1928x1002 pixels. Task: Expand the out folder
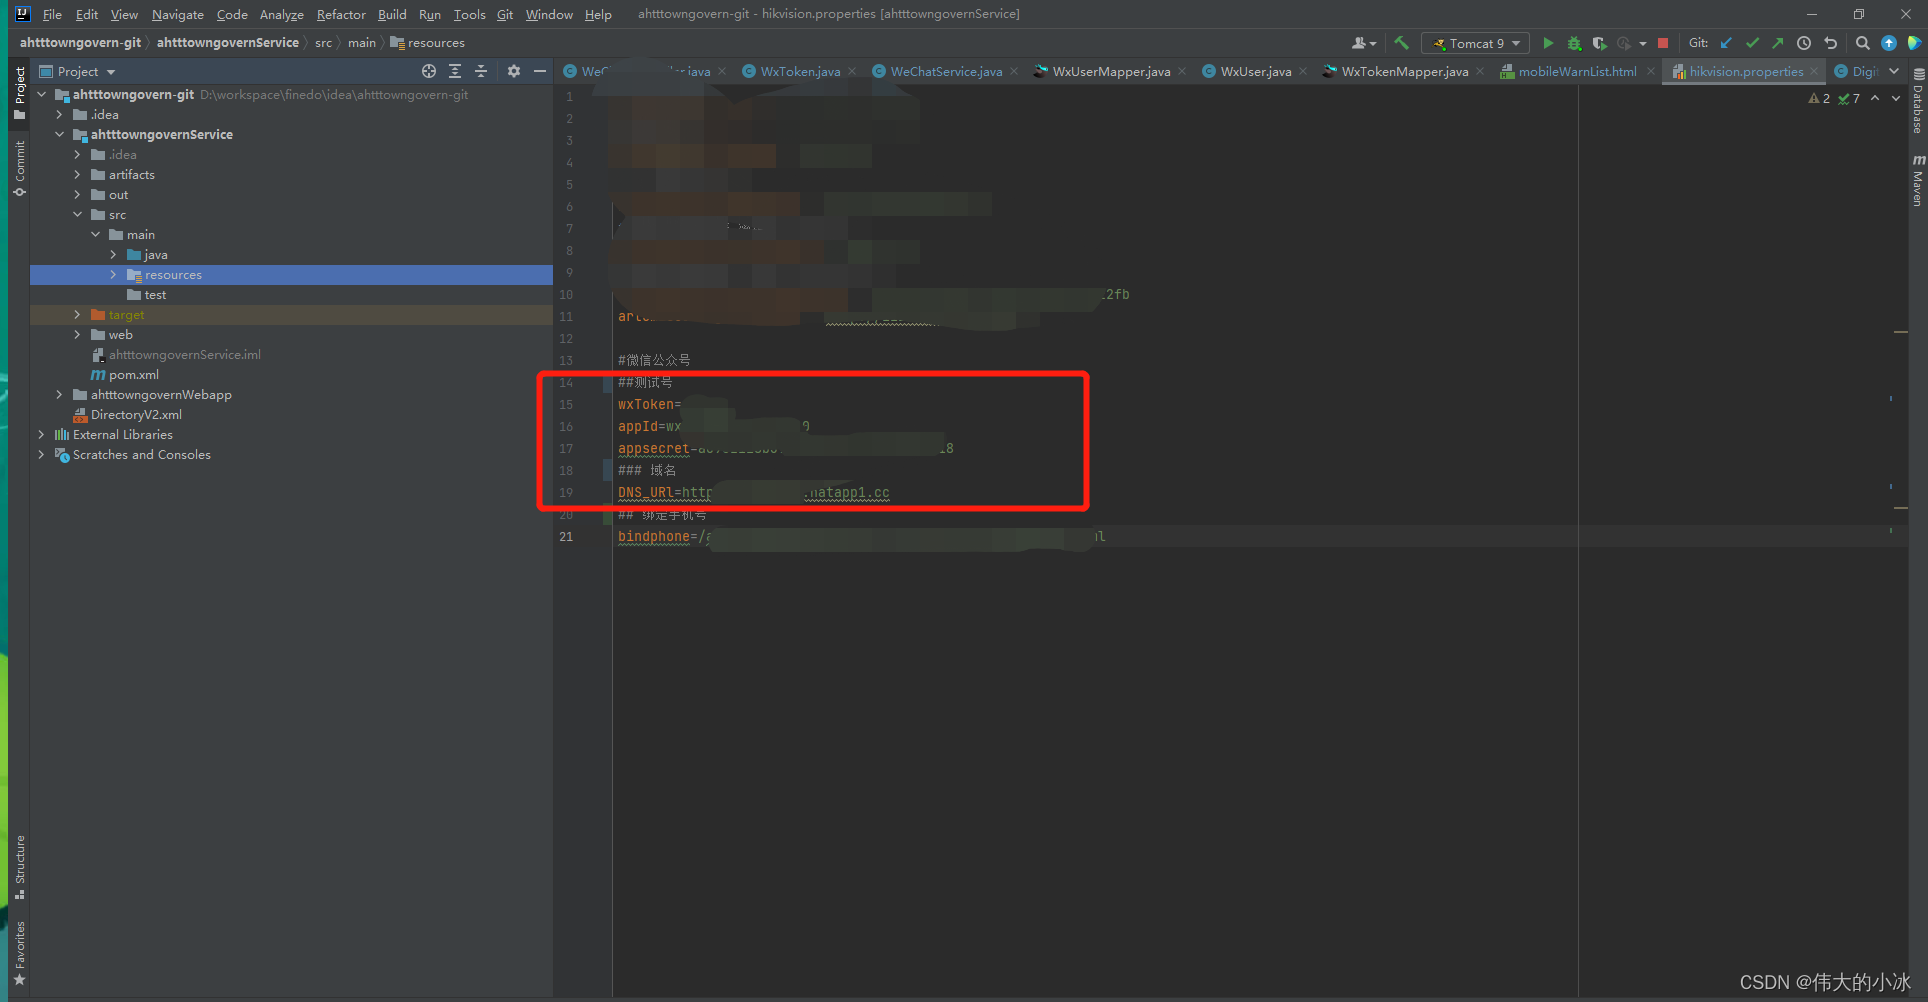tap(78, 195)
